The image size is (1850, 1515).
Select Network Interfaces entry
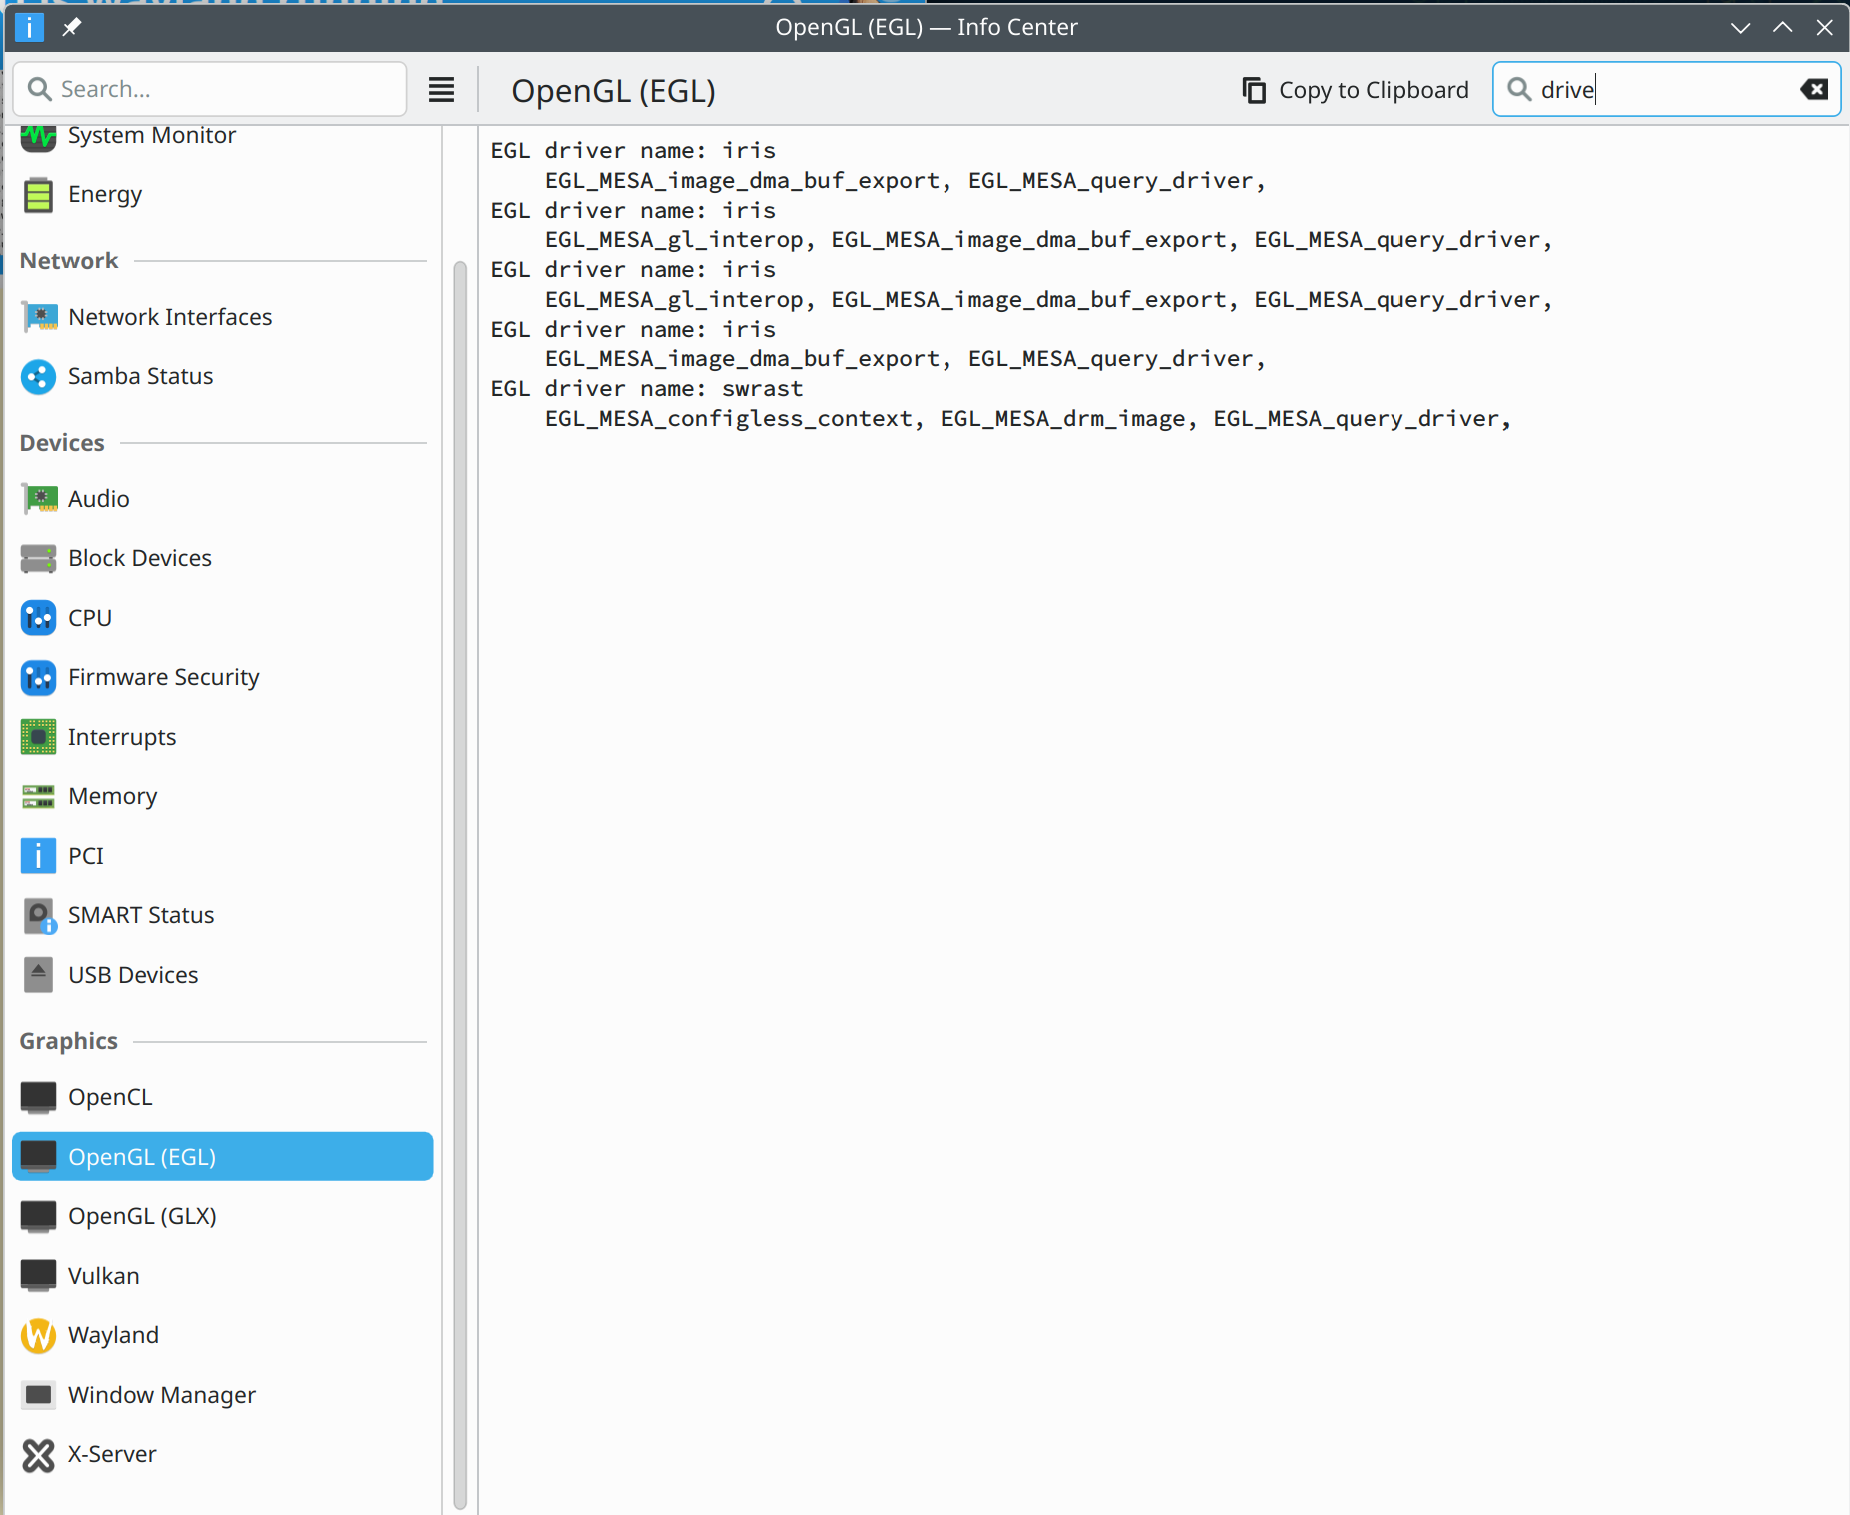click(x=222, y=317)
